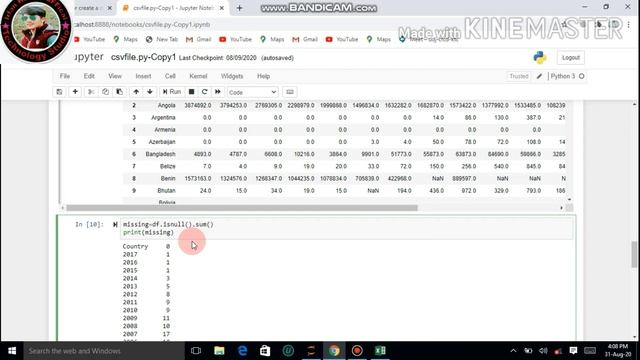The image size is (640, 360).
Task: Open the cell type Code dropdown
Action: 253,92
